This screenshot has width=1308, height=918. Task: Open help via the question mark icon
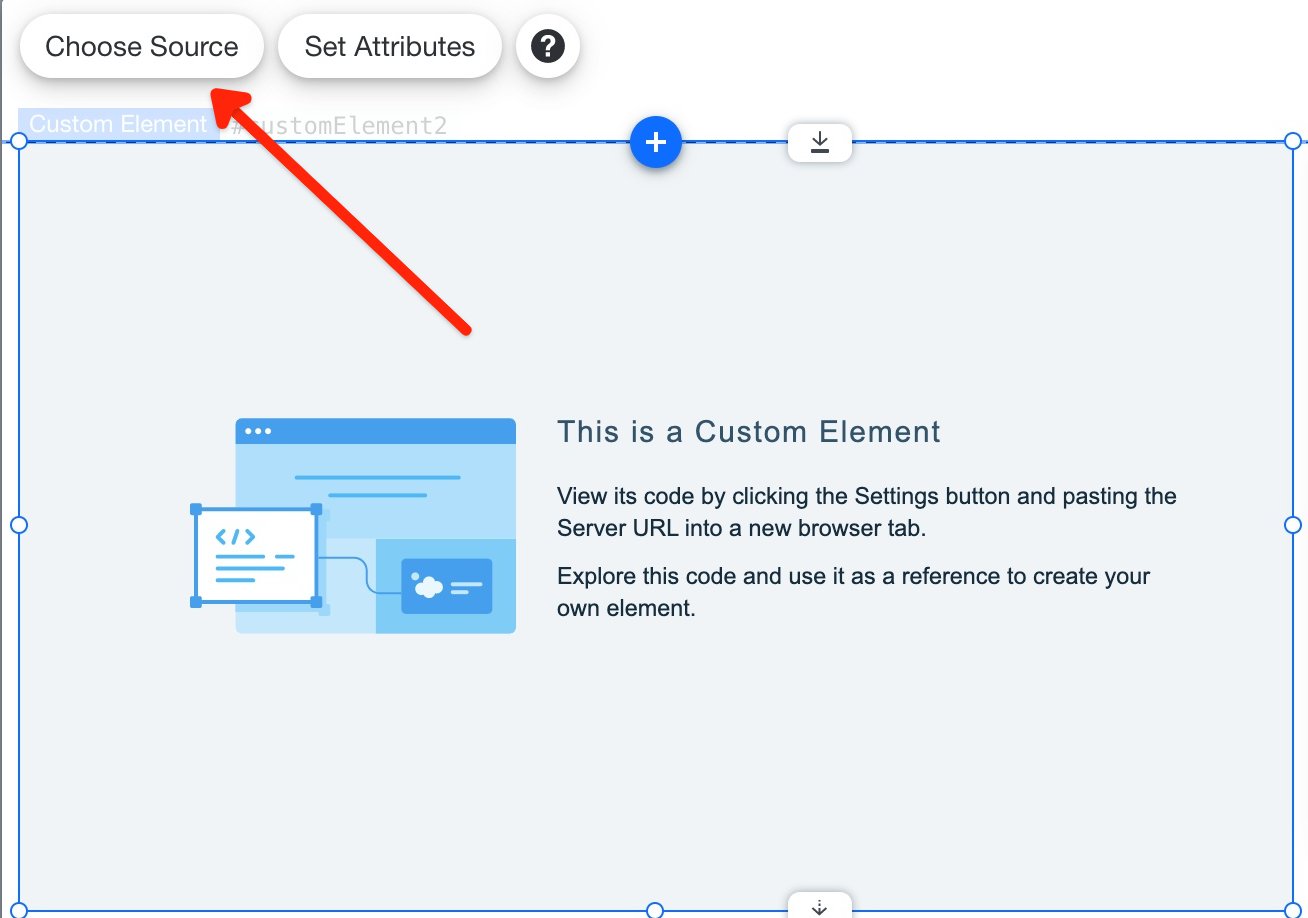(548, 46)
